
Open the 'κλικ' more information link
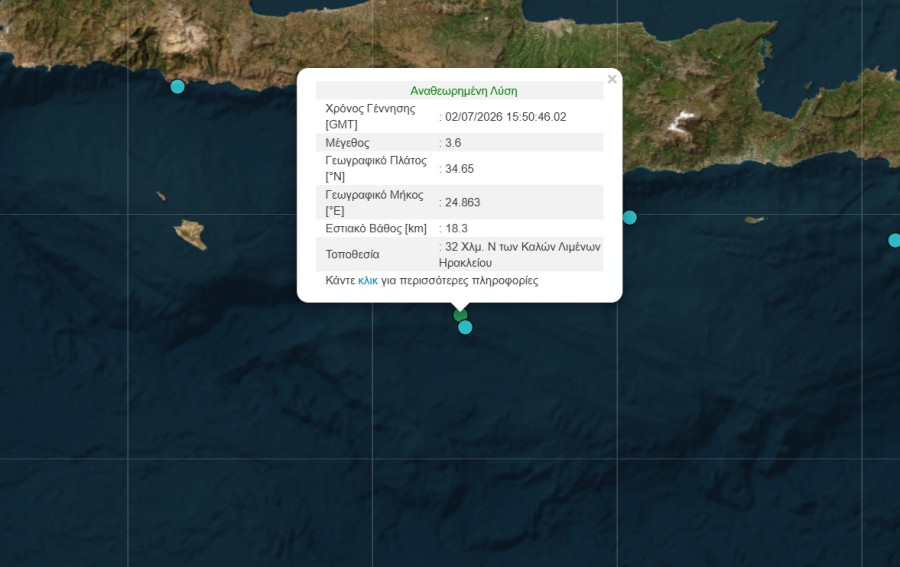point(368,281)
